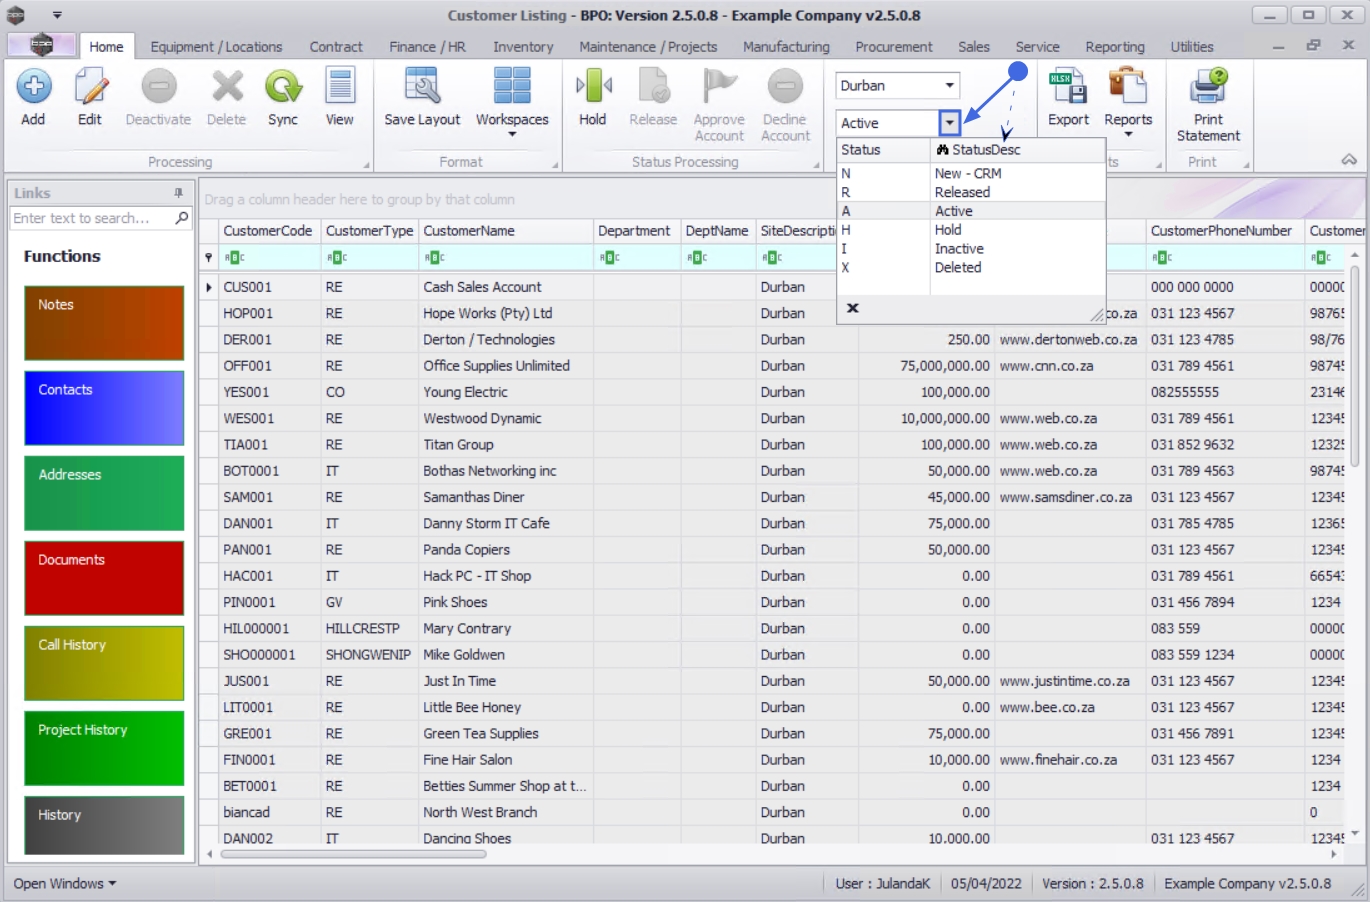Open the Documents function tile
The height and width of the screenshot is (902, 1370).
[x=104, y=578]
